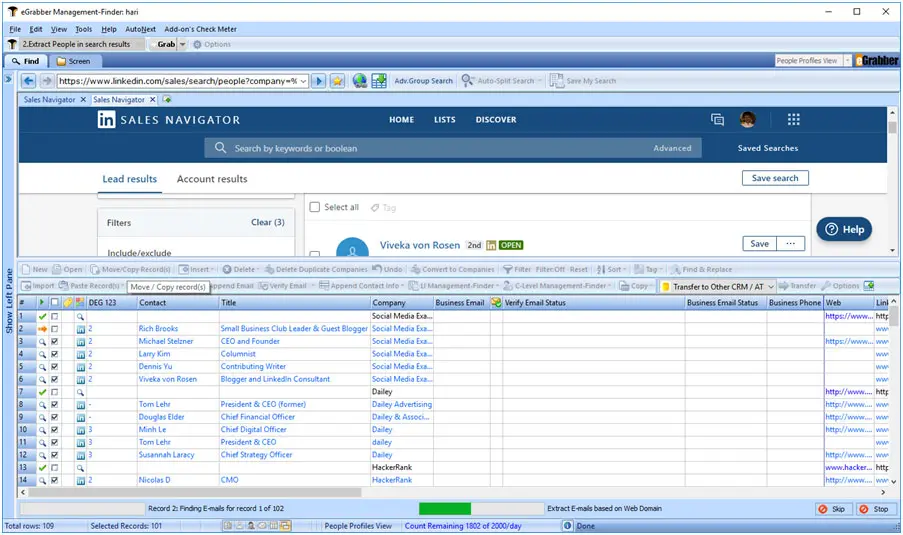Switch to the Screen tab
The width and height of the screenshot is (903, 535).
click(74, 61)
